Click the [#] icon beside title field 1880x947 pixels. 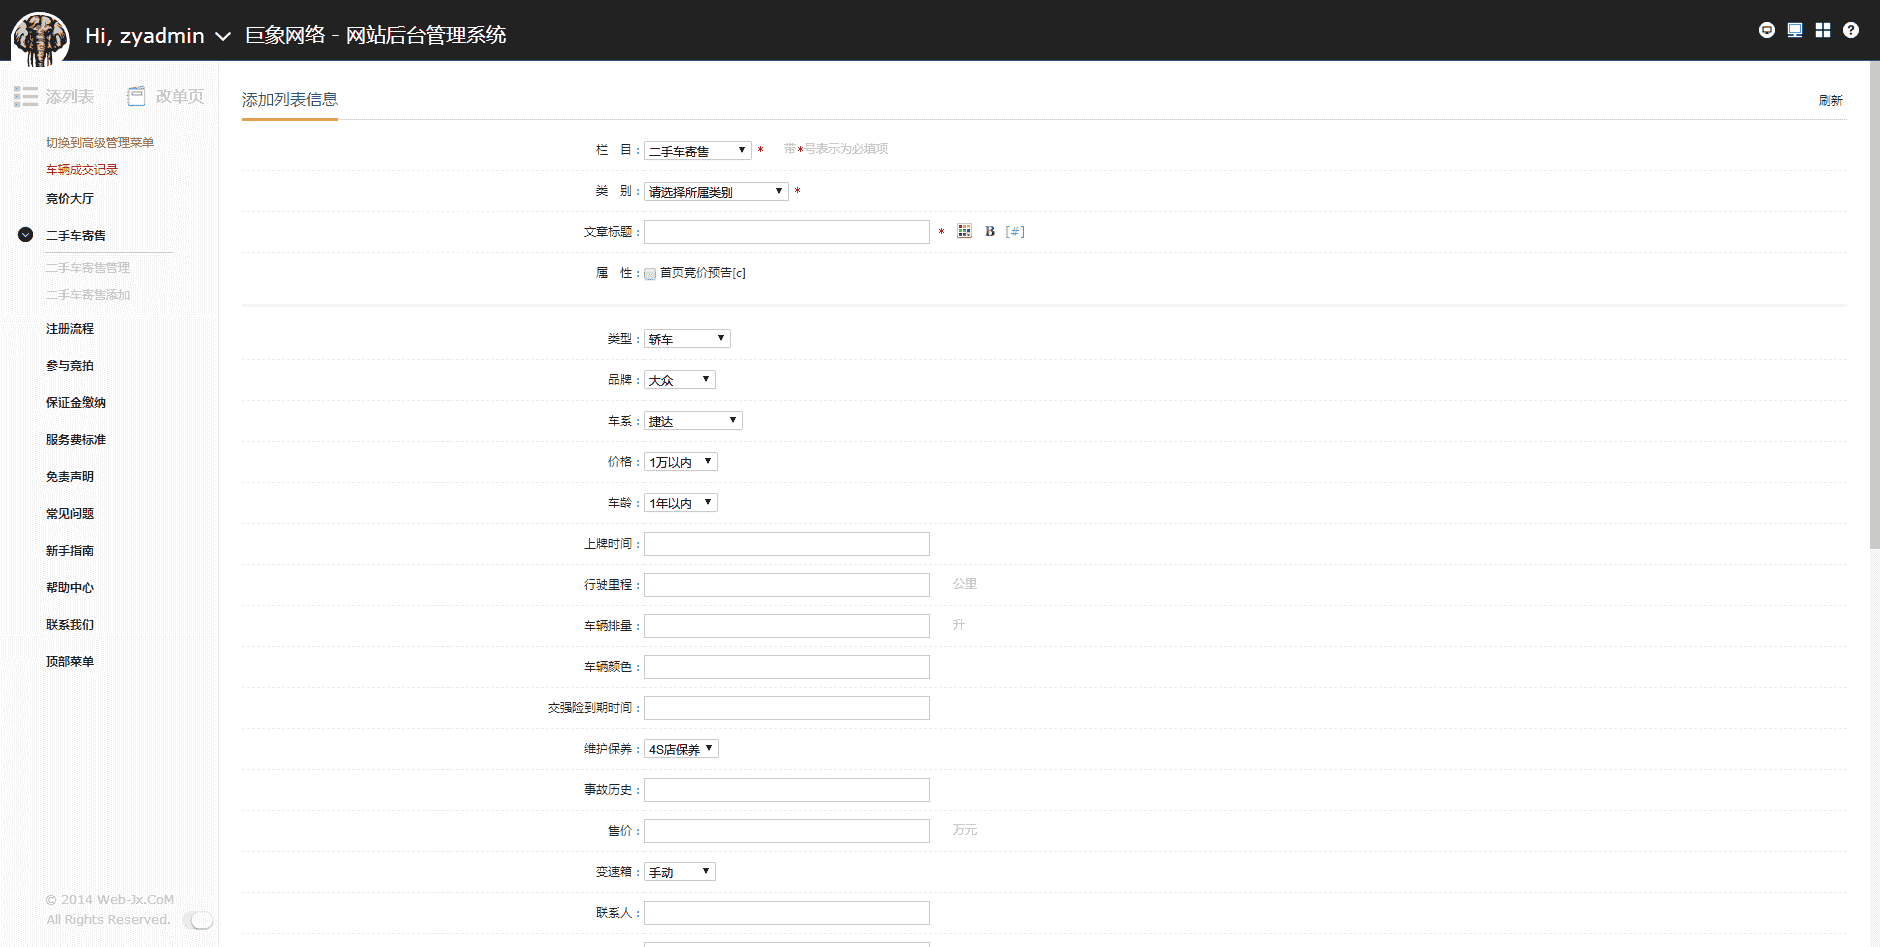coord(1015,232)
